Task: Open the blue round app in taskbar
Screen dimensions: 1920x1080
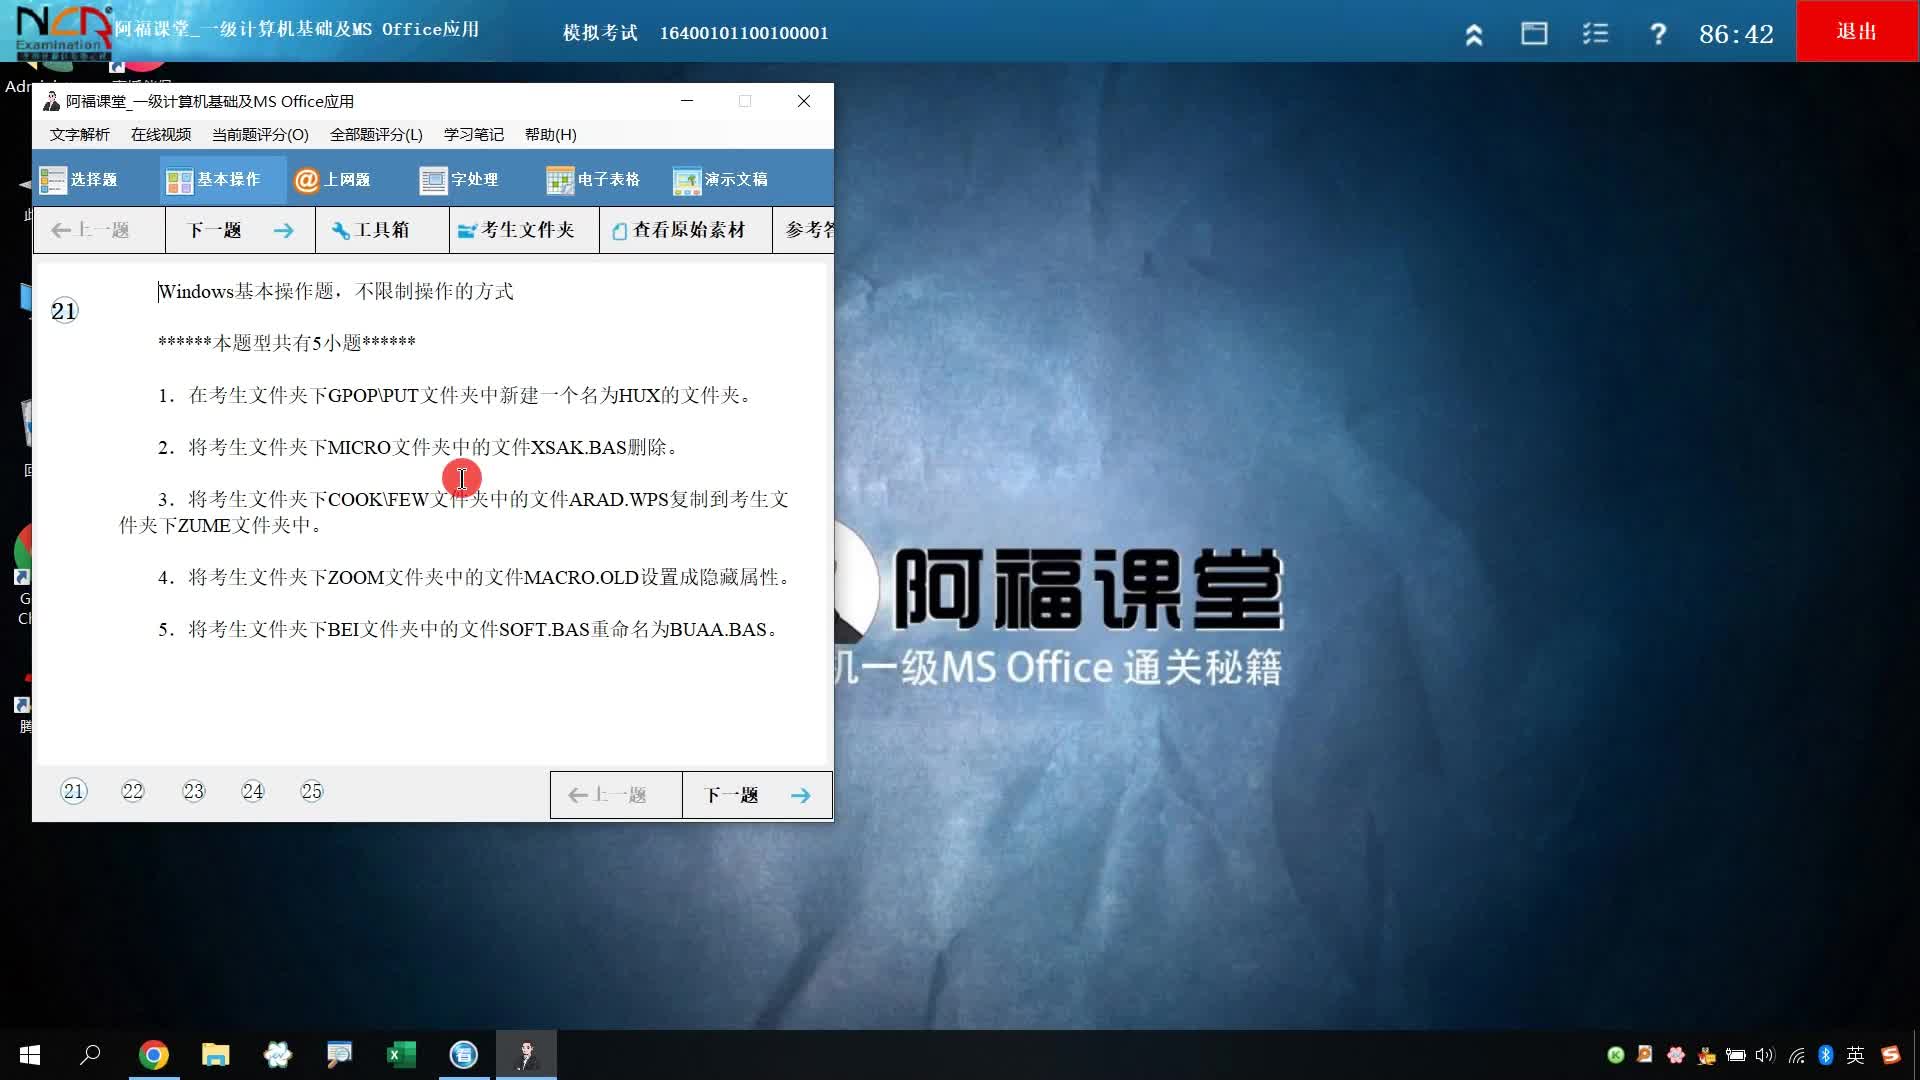Action: tap(463, 1055)
